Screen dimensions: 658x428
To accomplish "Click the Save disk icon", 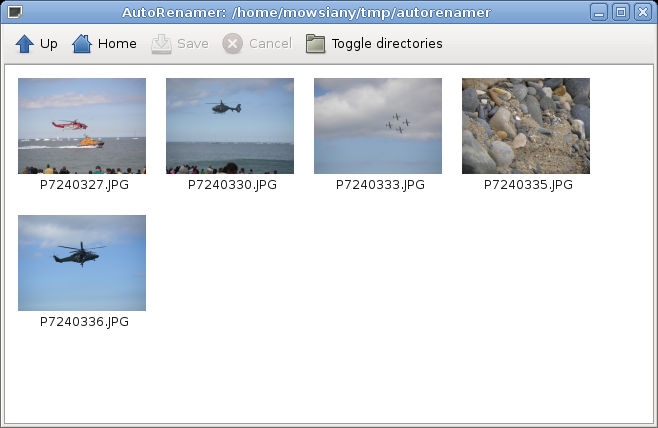I will point(161,44).
